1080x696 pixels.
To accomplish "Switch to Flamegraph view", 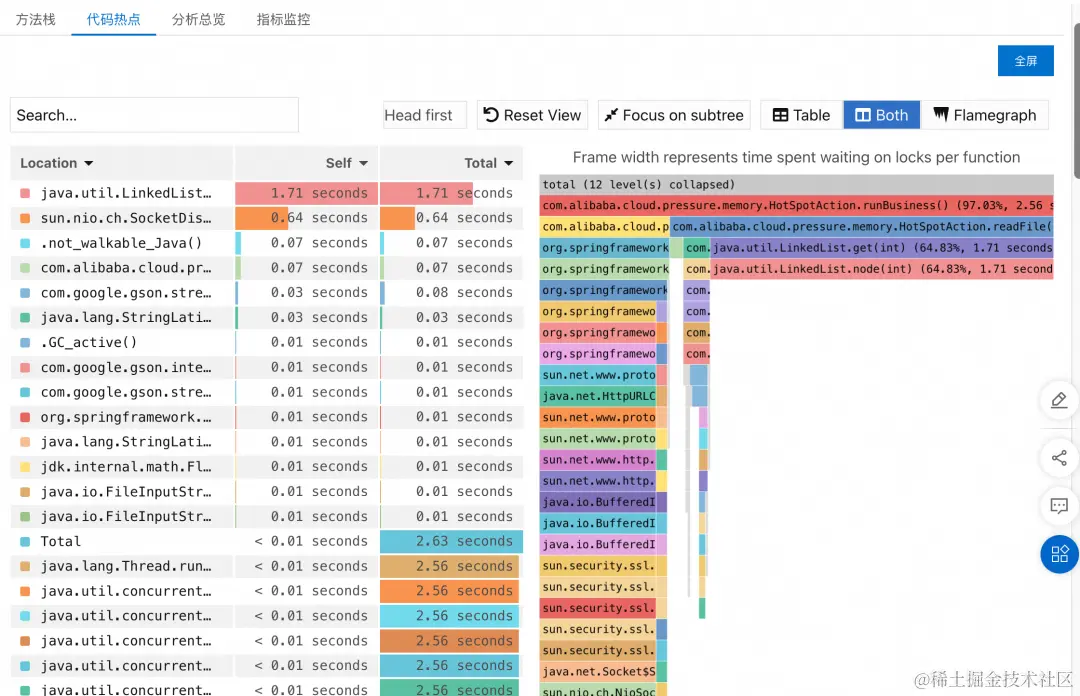I will (985, 115).
